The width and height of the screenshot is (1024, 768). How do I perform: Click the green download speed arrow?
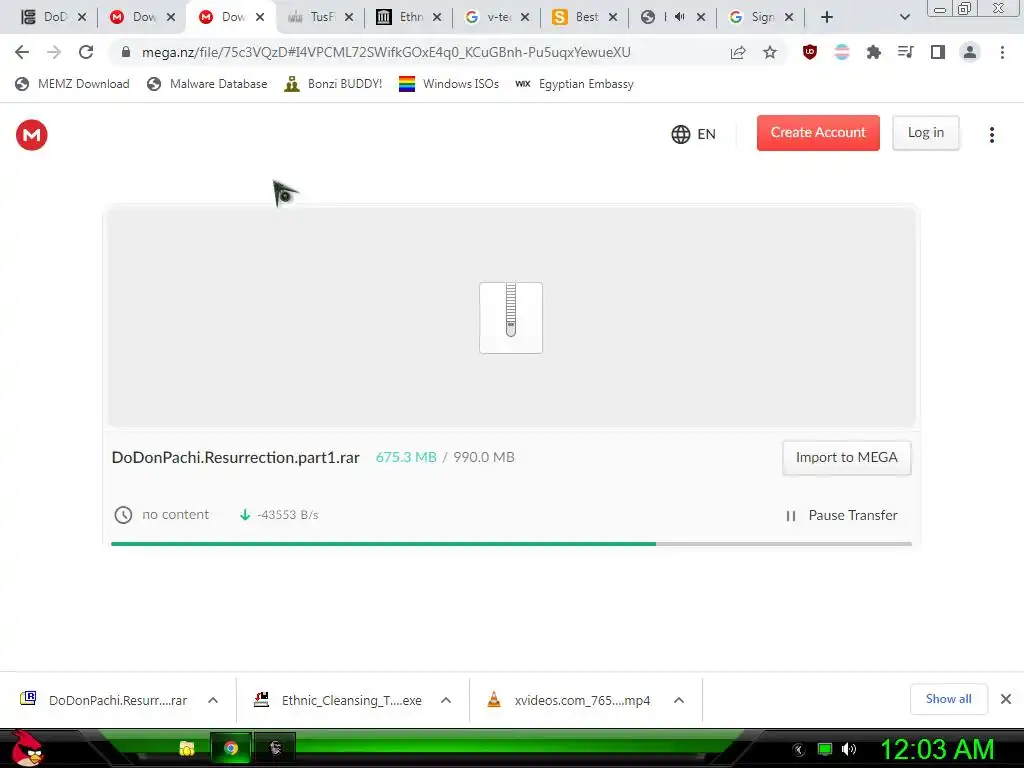[245, 515]
